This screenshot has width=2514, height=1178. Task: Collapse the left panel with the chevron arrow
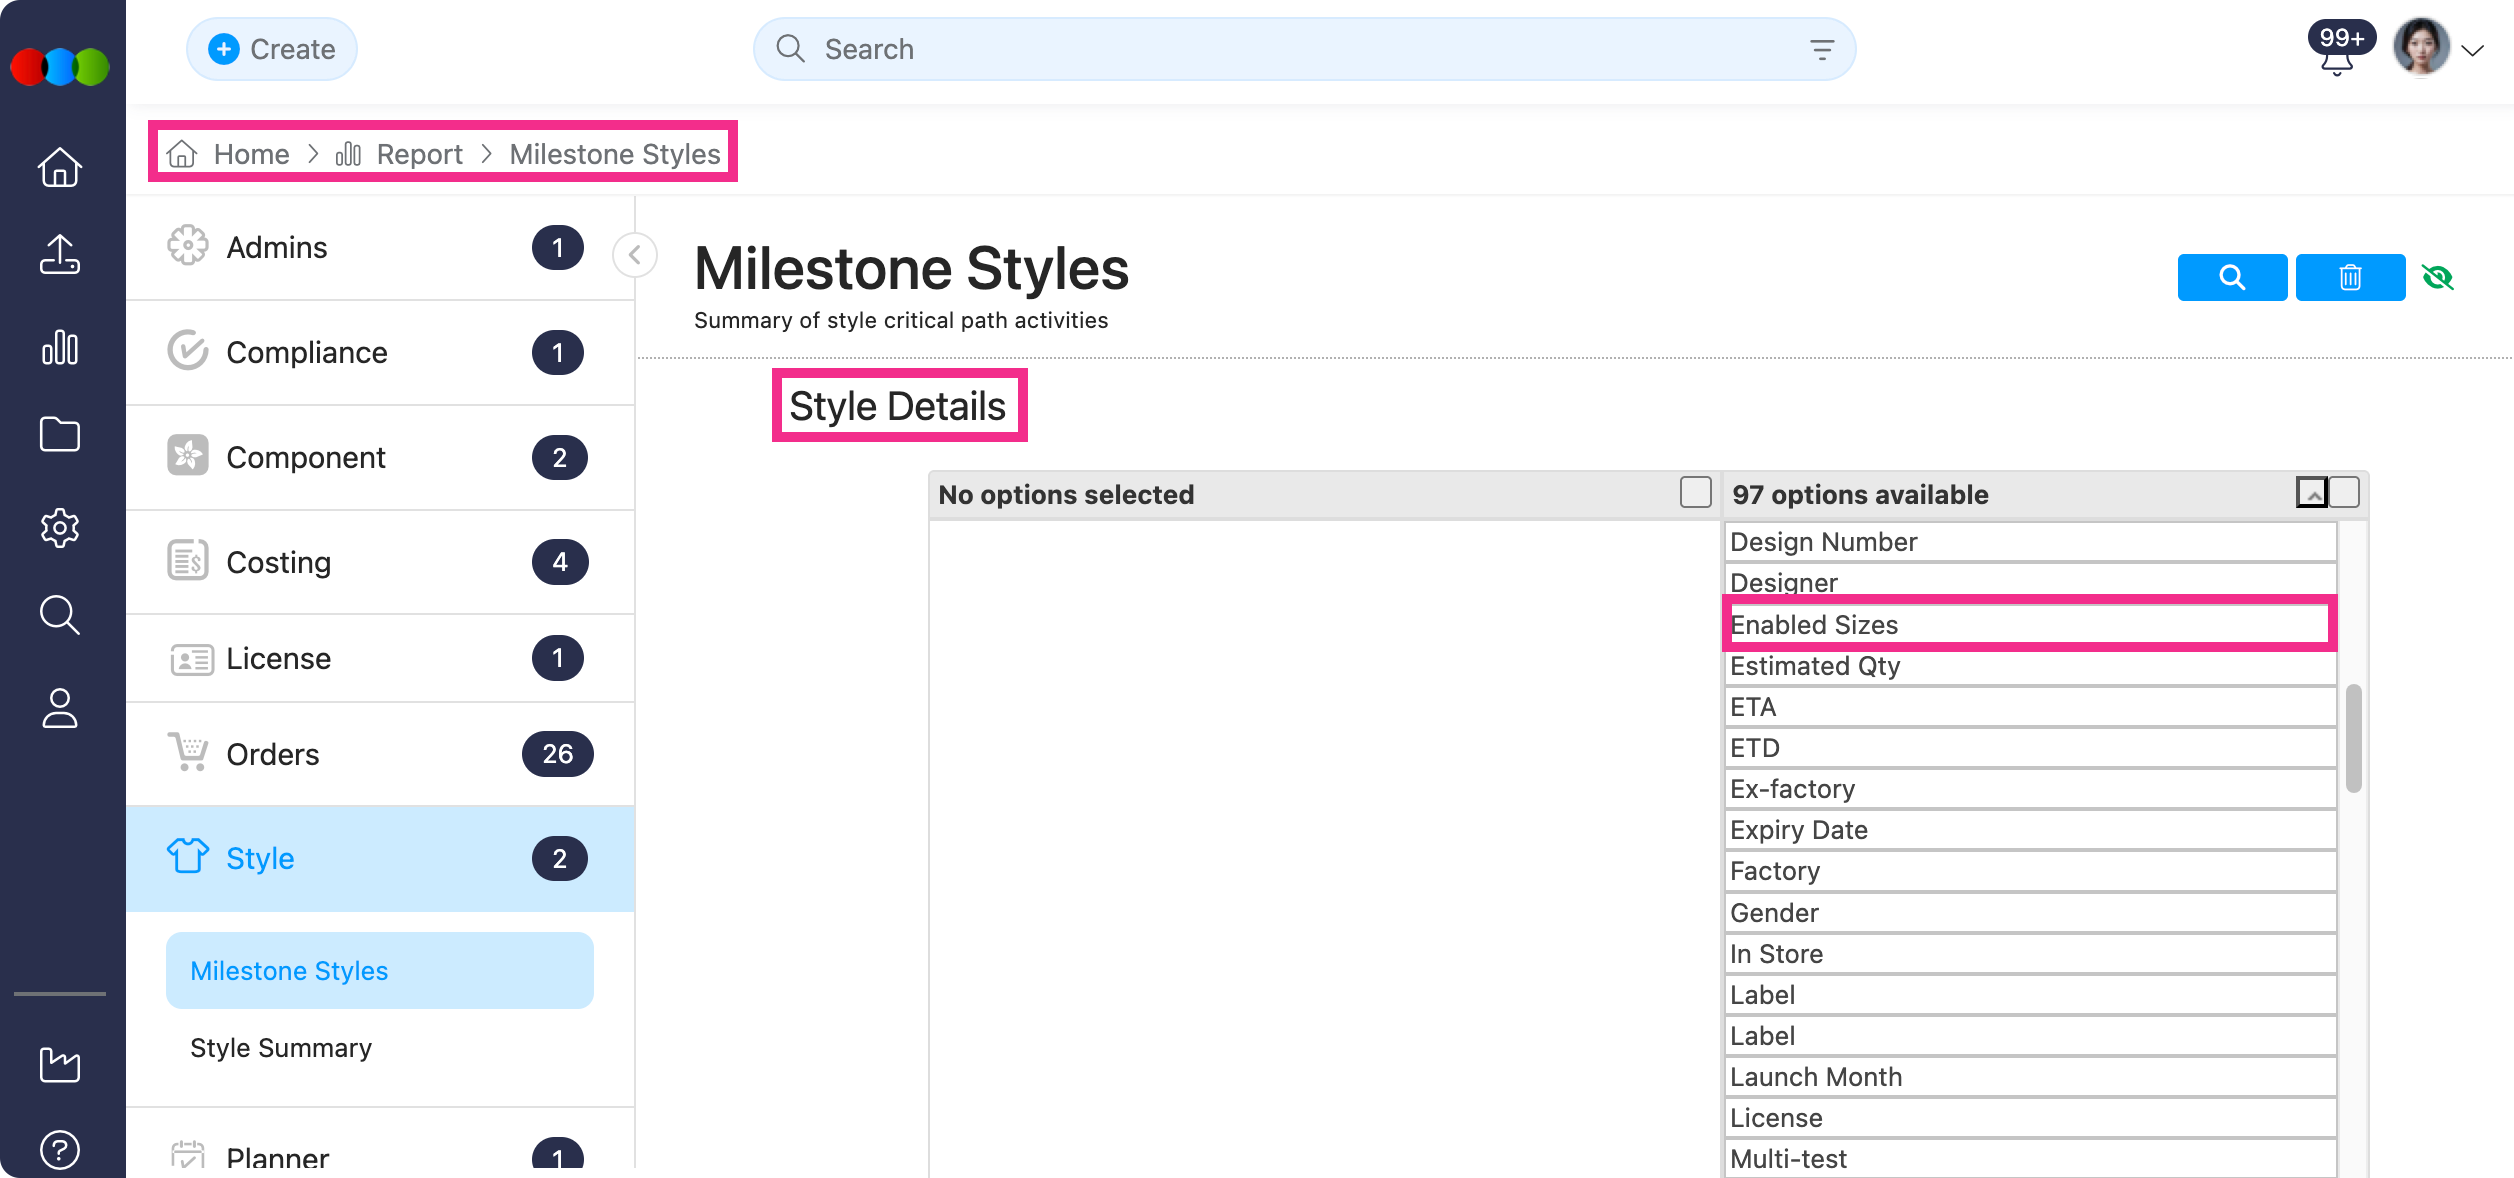click(634, 256)
